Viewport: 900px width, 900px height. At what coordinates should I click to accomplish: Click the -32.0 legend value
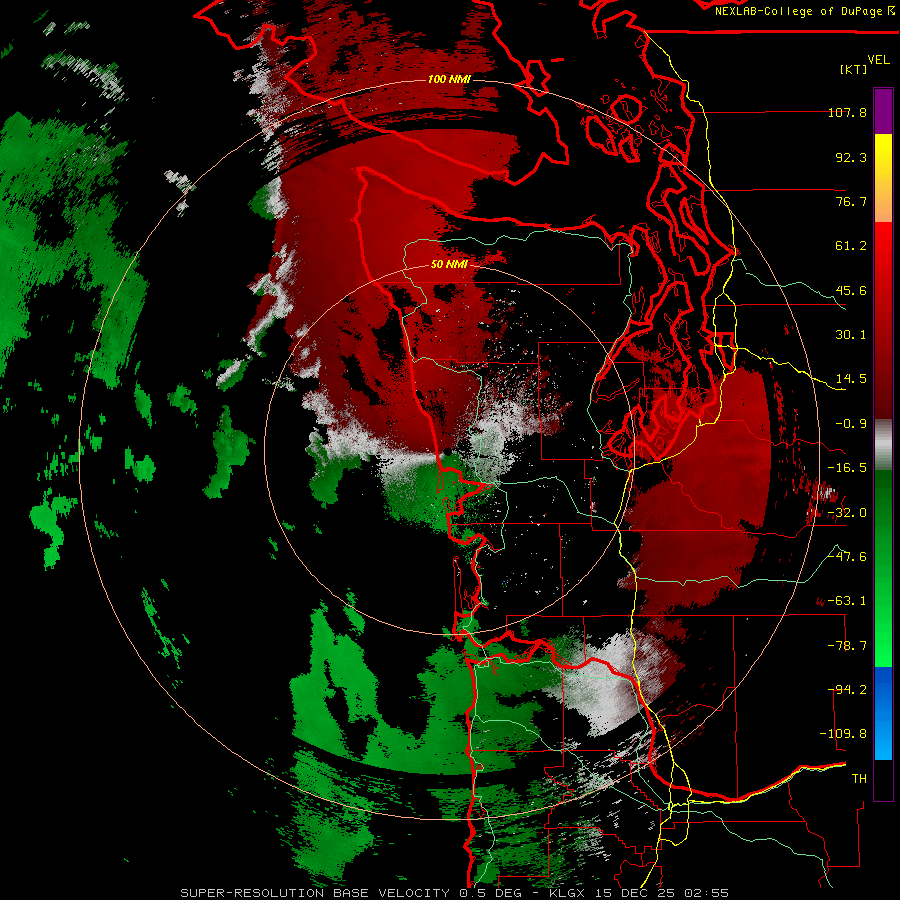coord(847,512)
